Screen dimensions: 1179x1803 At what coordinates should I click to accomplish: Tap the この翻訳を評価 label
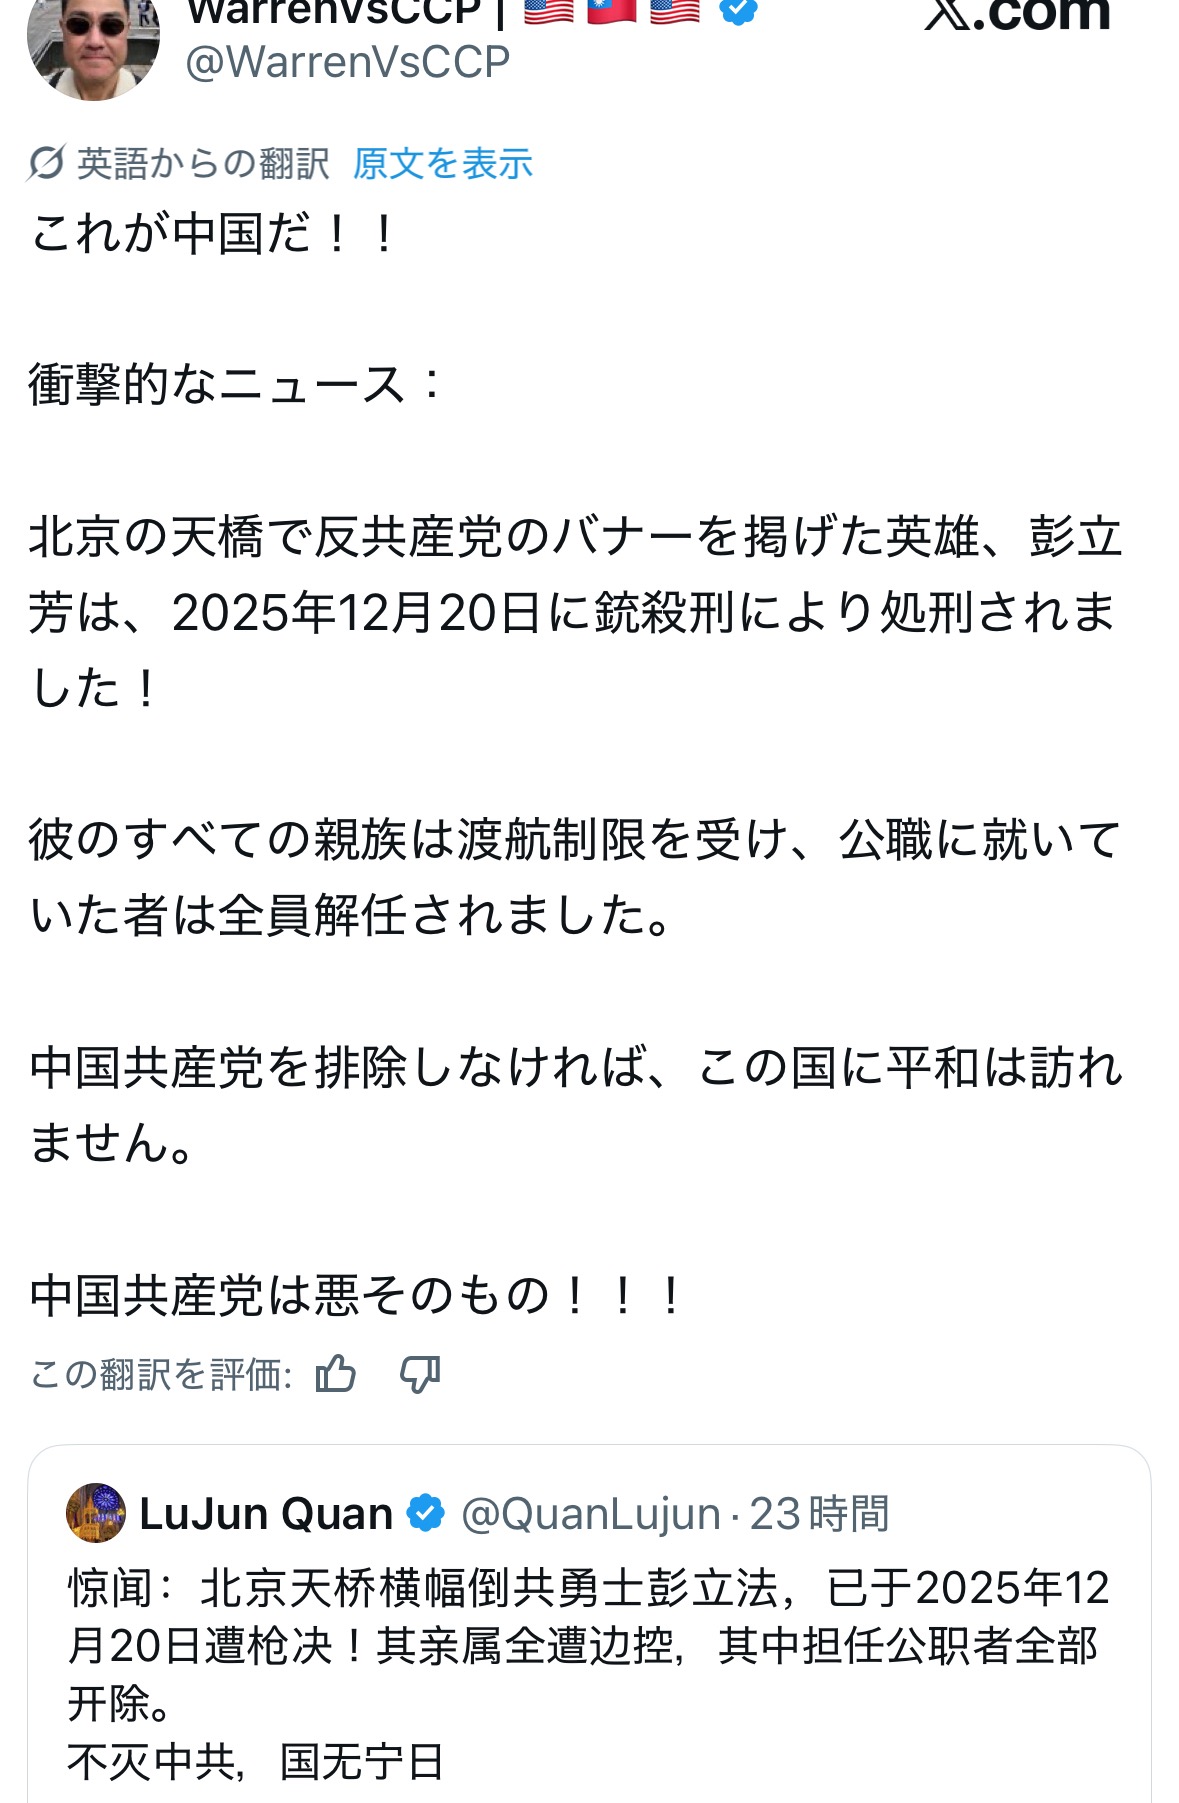[161, 1375]
